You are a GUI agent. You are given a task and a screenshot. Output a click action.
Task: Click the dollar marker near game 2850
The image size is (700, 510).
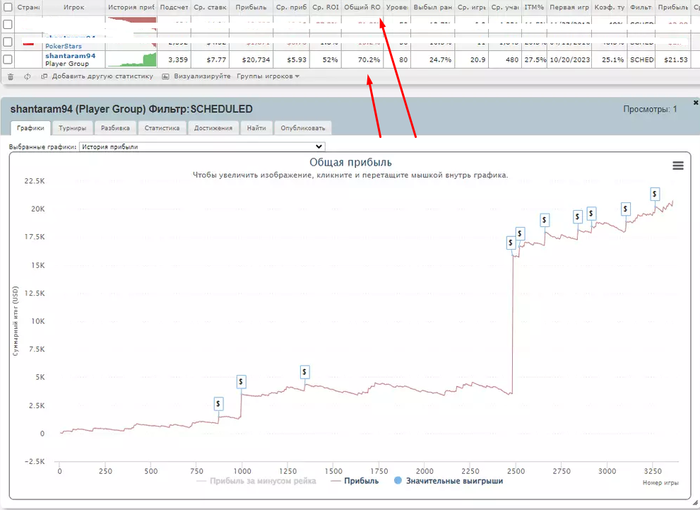(x=578, y=217)
